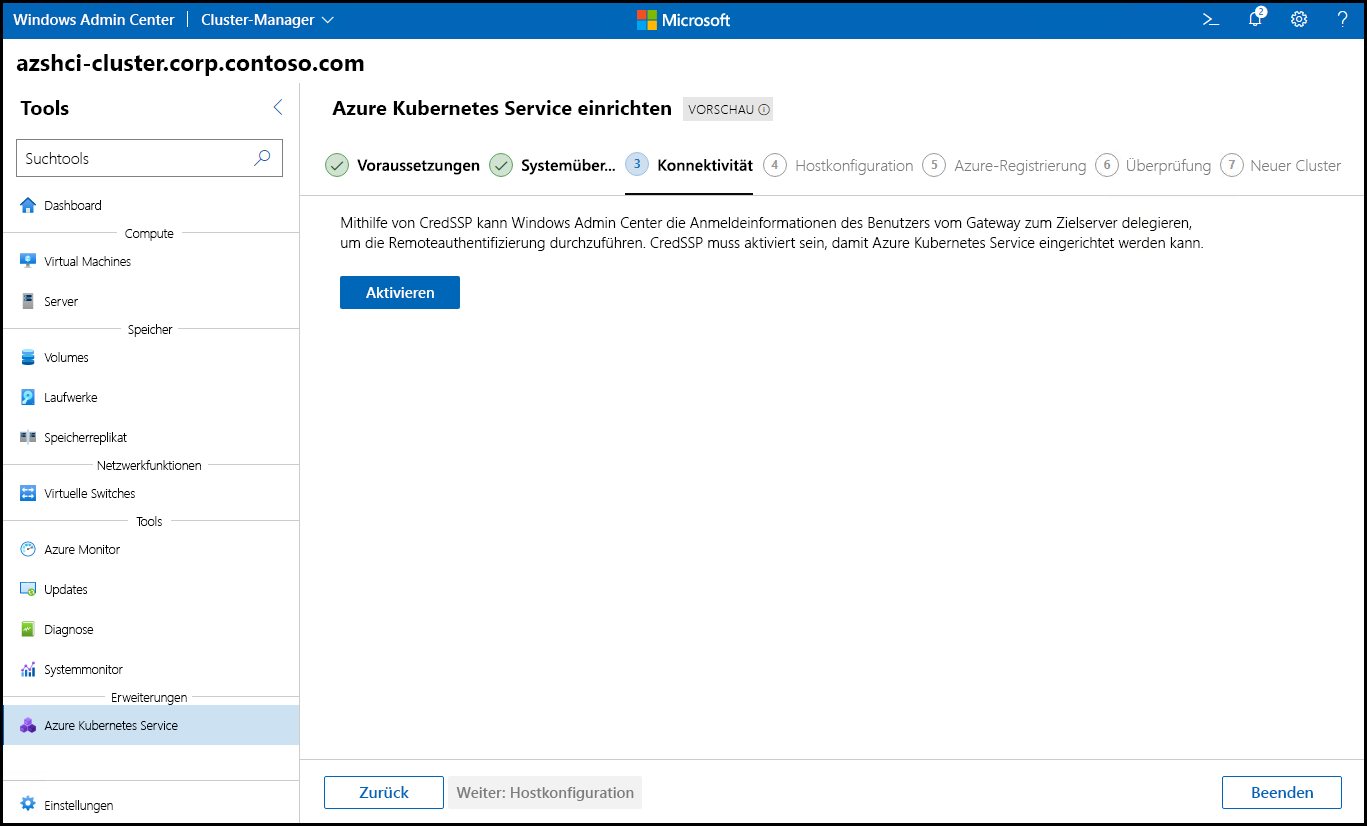Open Diagnose label in sidebar

pos(69,629)
